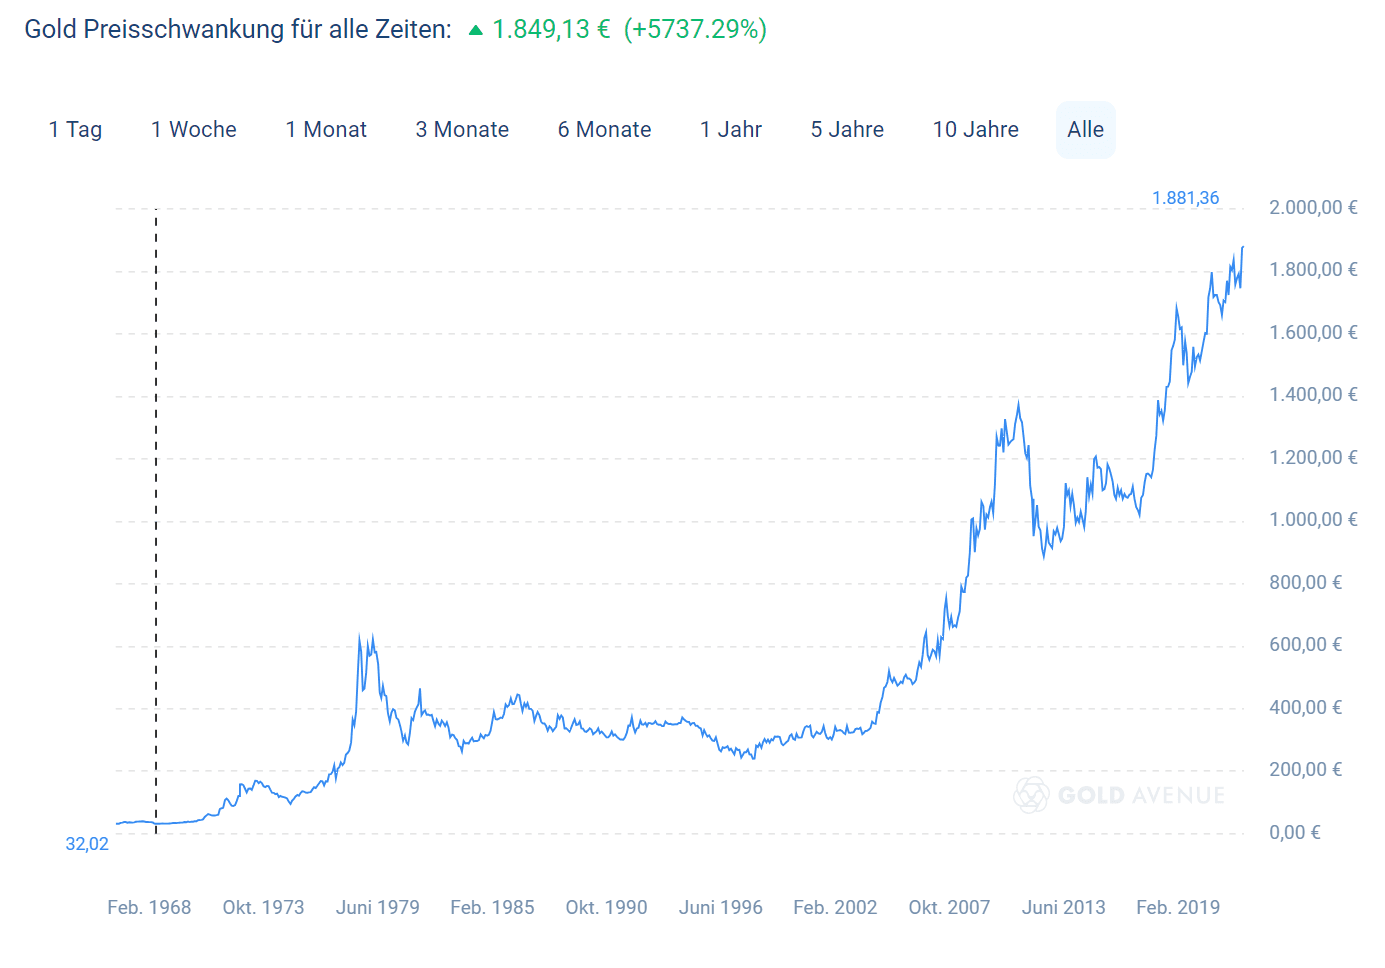The height and width of the screenshot is (968, 1385).
Task: Click the 1.881,36 peak price label
Action: point(1185,198)
